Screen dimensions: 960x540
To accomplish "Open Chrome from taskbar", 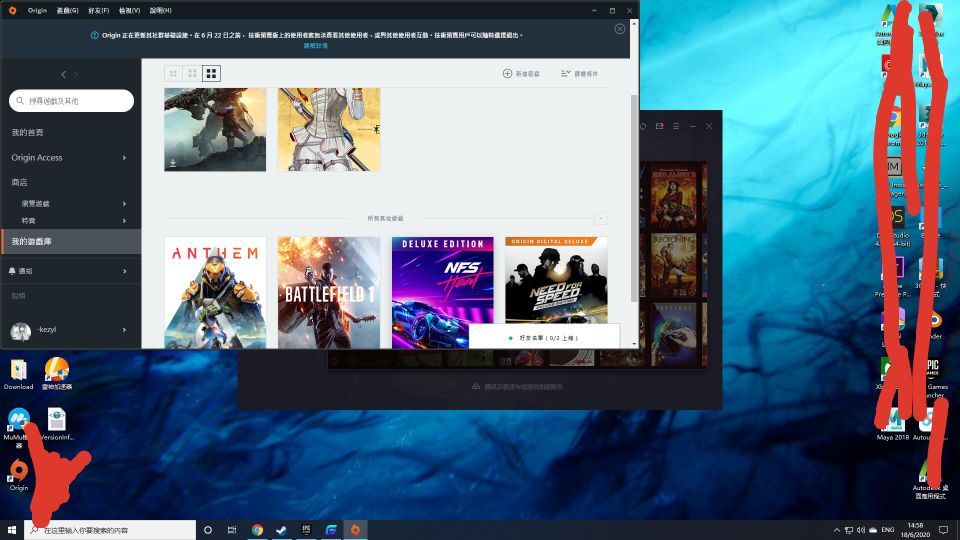I will click(257, 530).
